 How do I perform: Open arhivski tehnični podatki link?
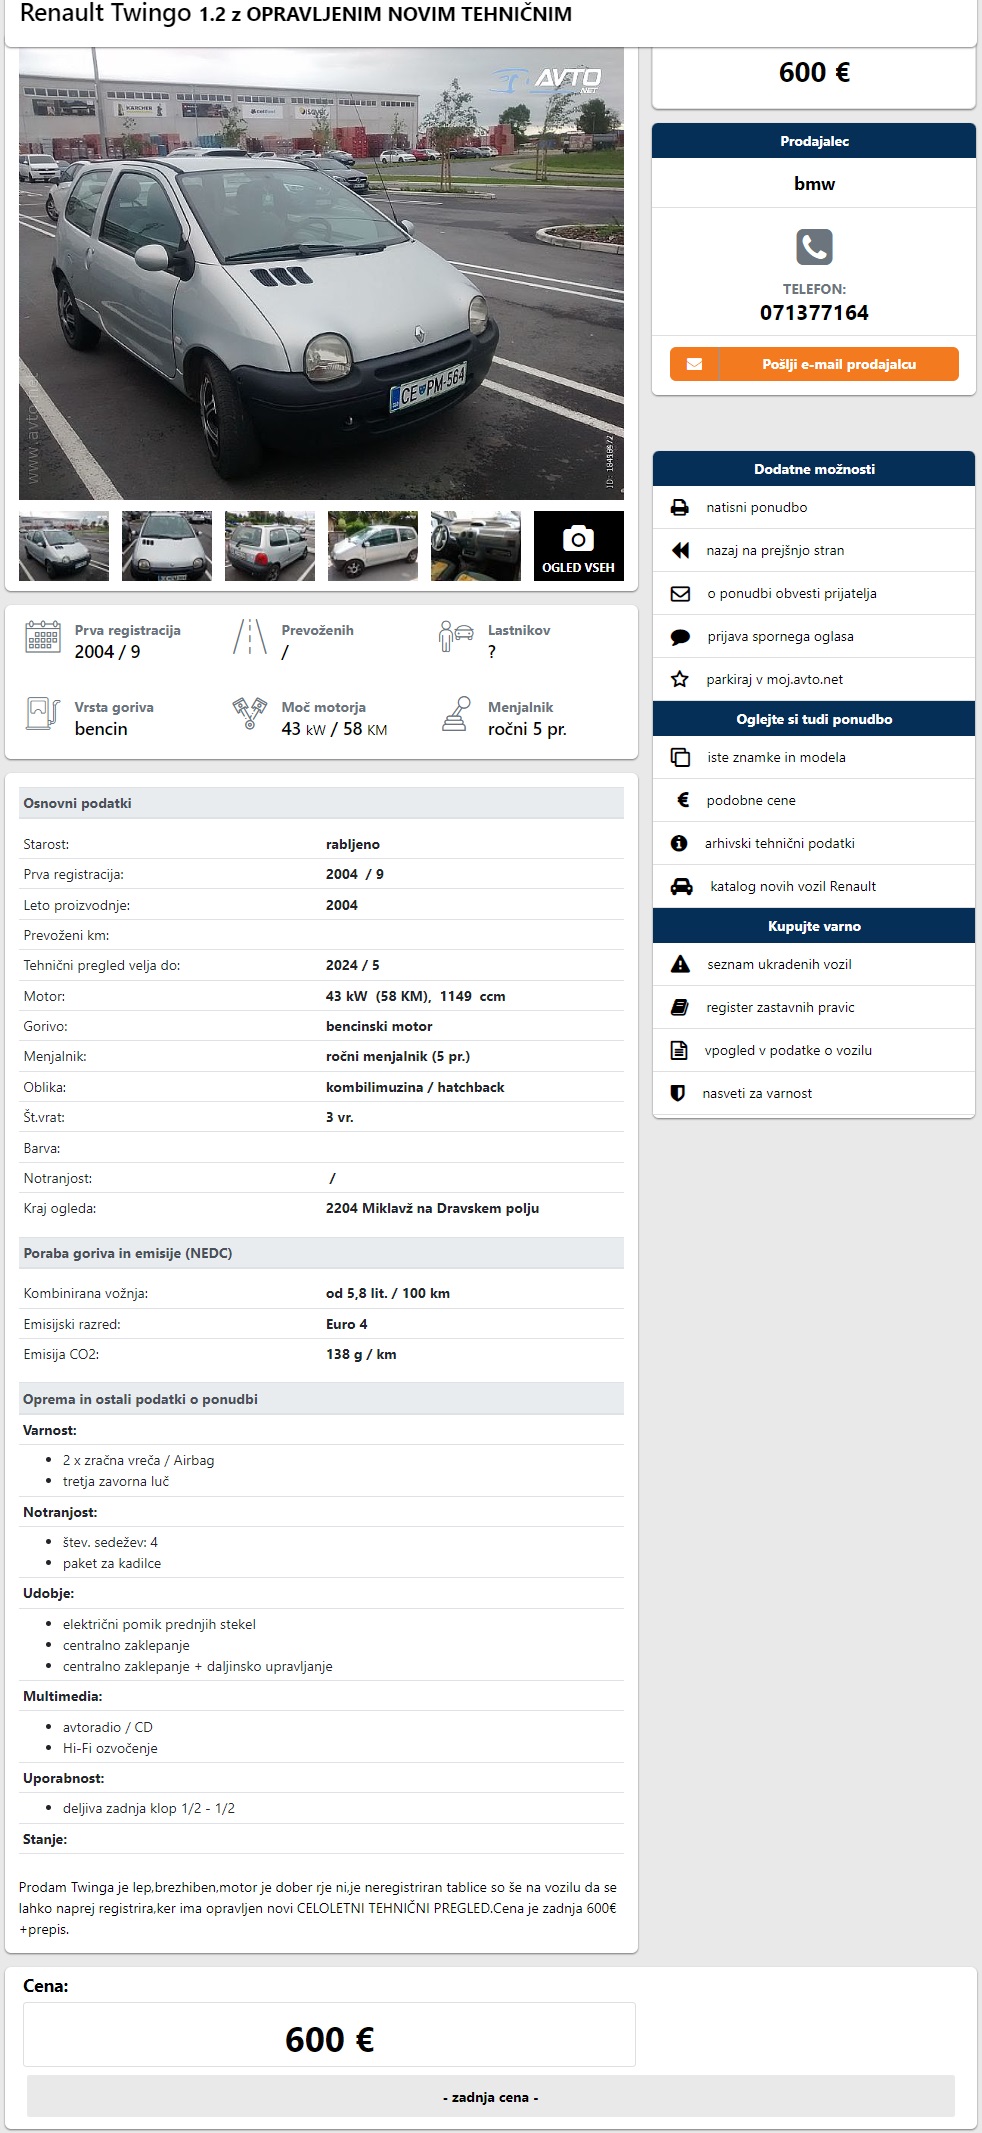[779, 843]
